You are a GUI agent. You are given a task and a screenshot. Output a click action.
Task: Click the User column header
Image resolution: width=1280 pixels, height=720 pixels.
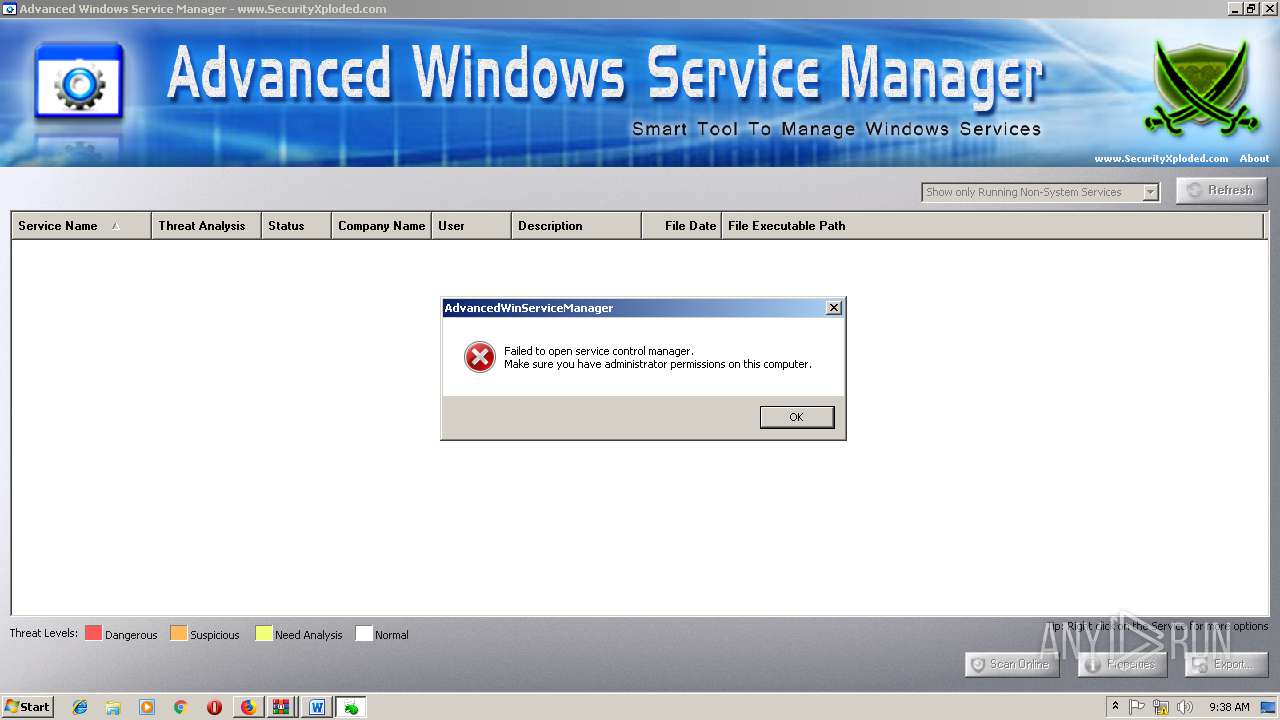(x=471, y=226)
